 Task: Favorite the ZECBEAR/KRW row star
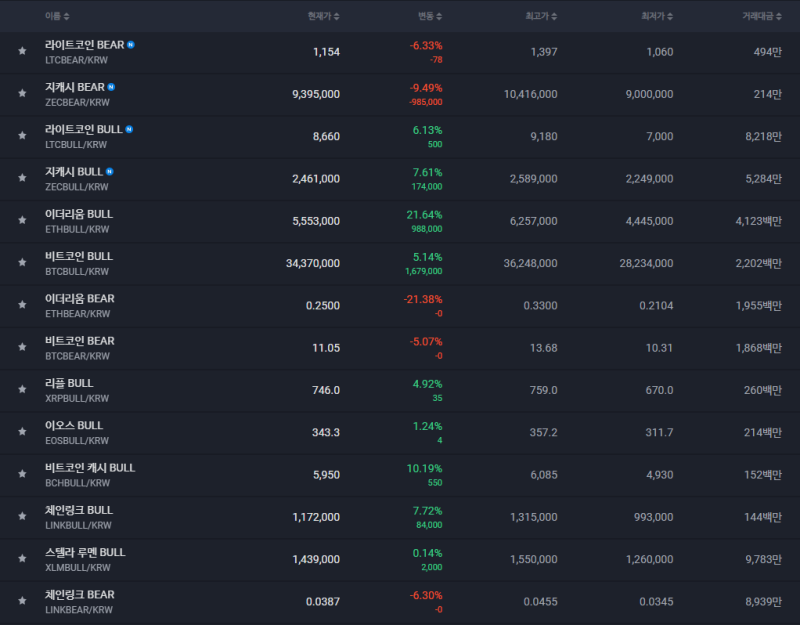22,93
